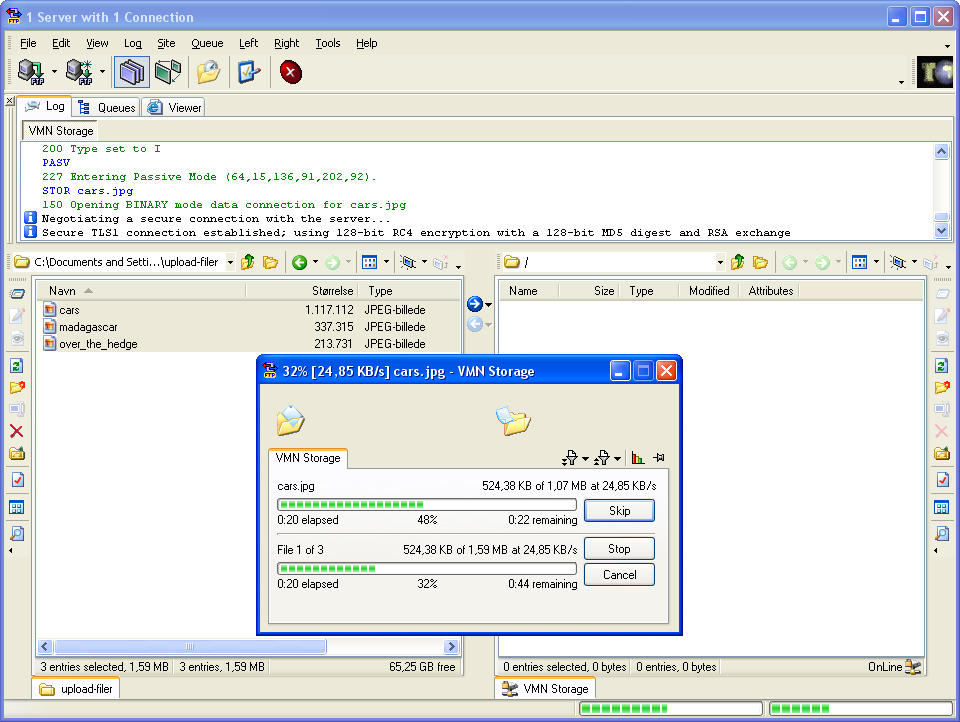This screenshot has height=722, width=960.
Task: Click the red X delete icon in left sidebar
Action: (x=16, y=431)
